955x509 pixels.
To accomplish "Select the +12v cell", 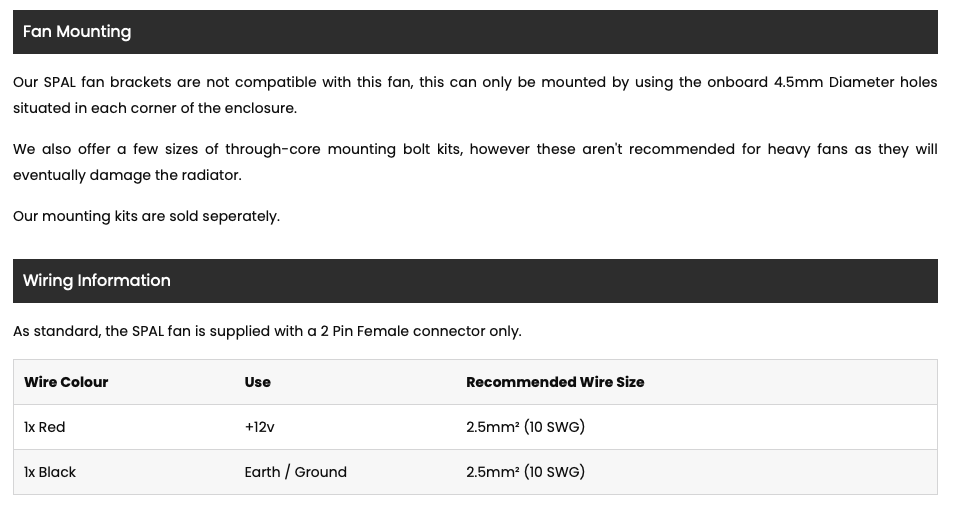I will 259,427.
